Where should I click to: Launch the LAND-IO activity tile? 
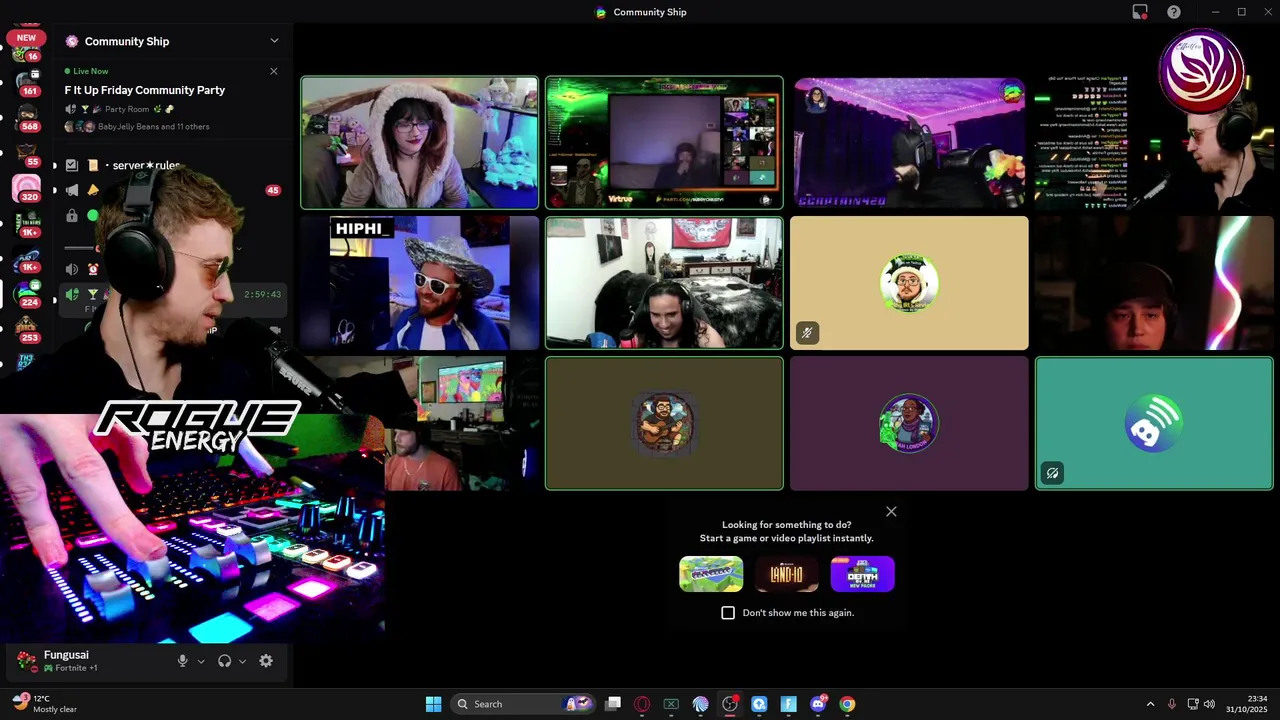click(787, 574)
